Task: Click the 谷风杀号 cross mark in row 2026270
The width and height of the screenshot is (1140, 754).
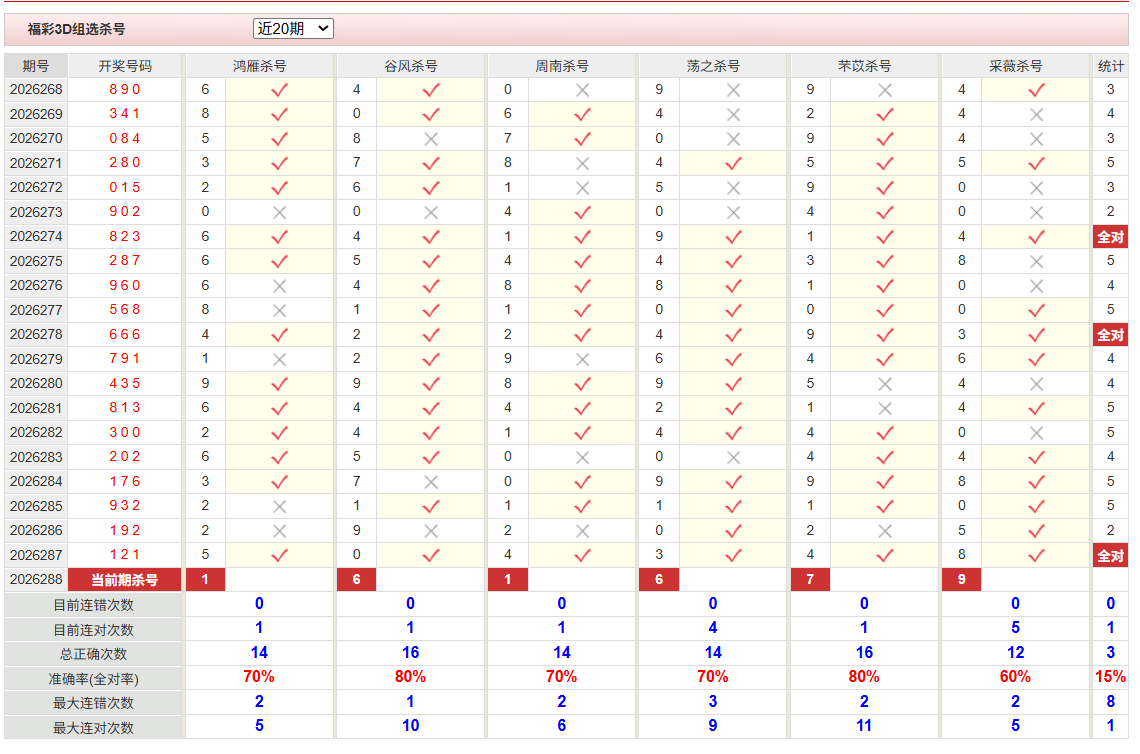Action: (430, 139)
